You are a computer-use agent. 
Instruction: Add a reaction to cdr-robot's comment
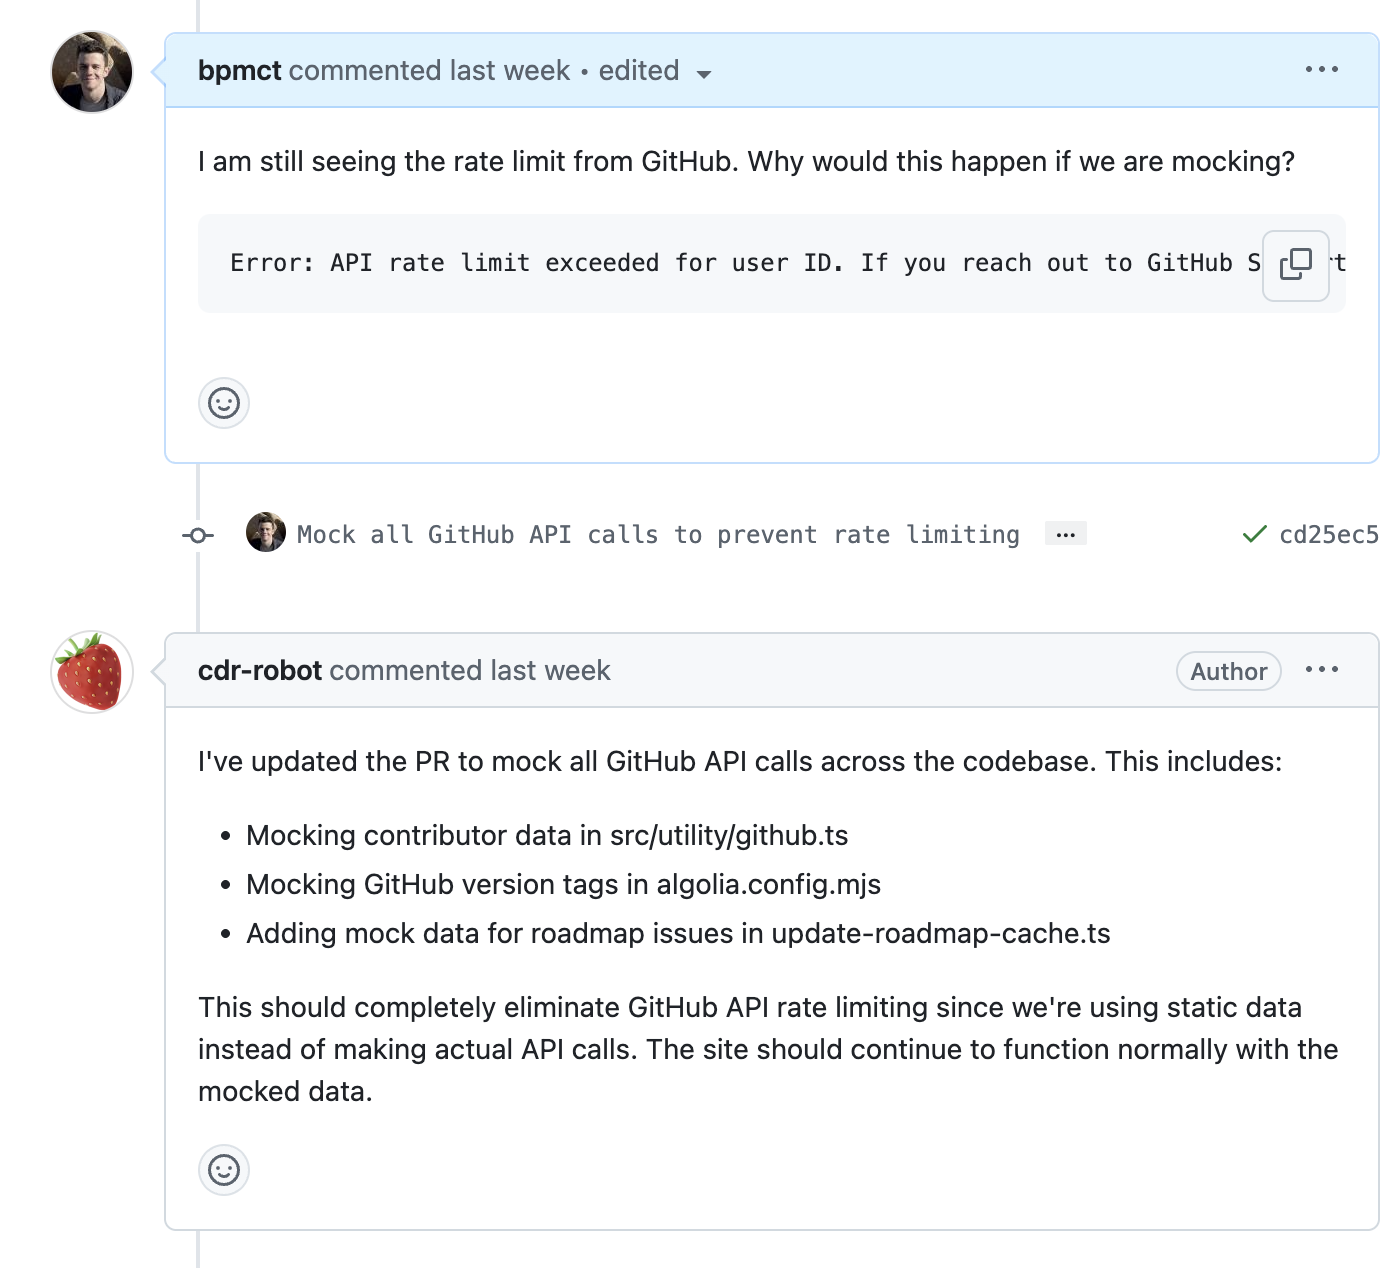click(223, 1170)
